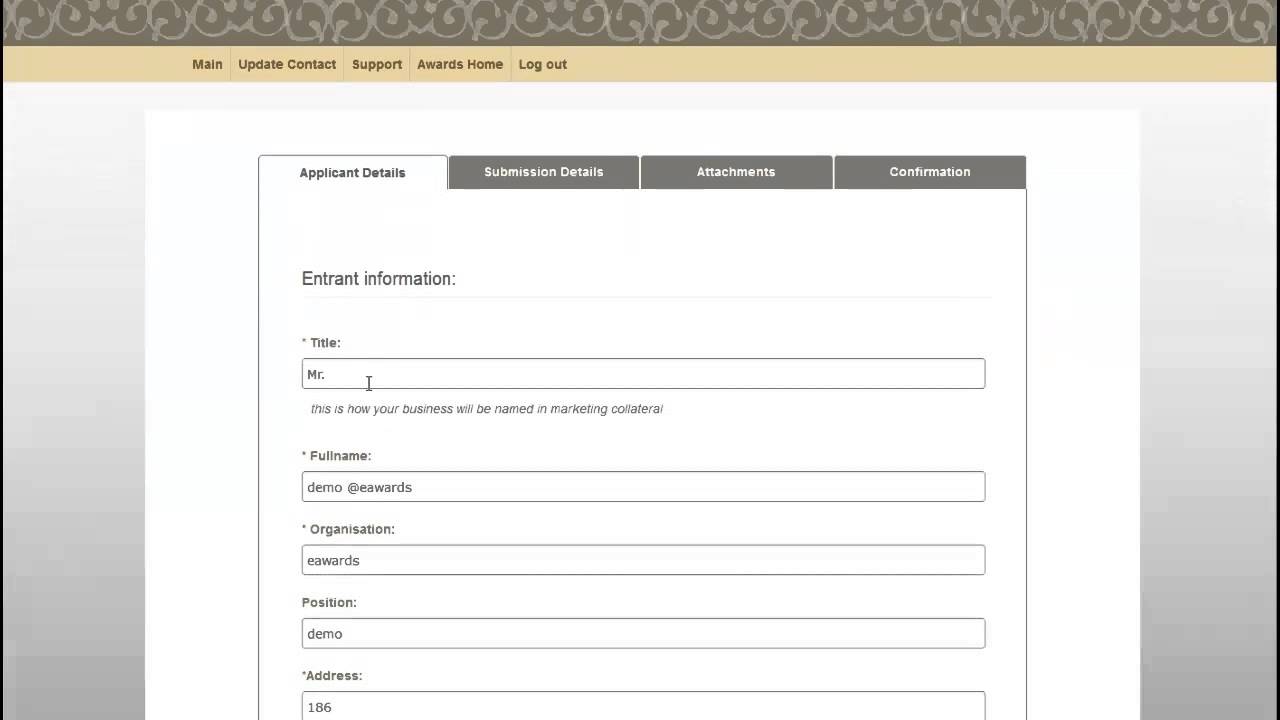The height and width of the screenshot is (720, 1280).
Task: Click the Log out link
Action: click(543, 64)
